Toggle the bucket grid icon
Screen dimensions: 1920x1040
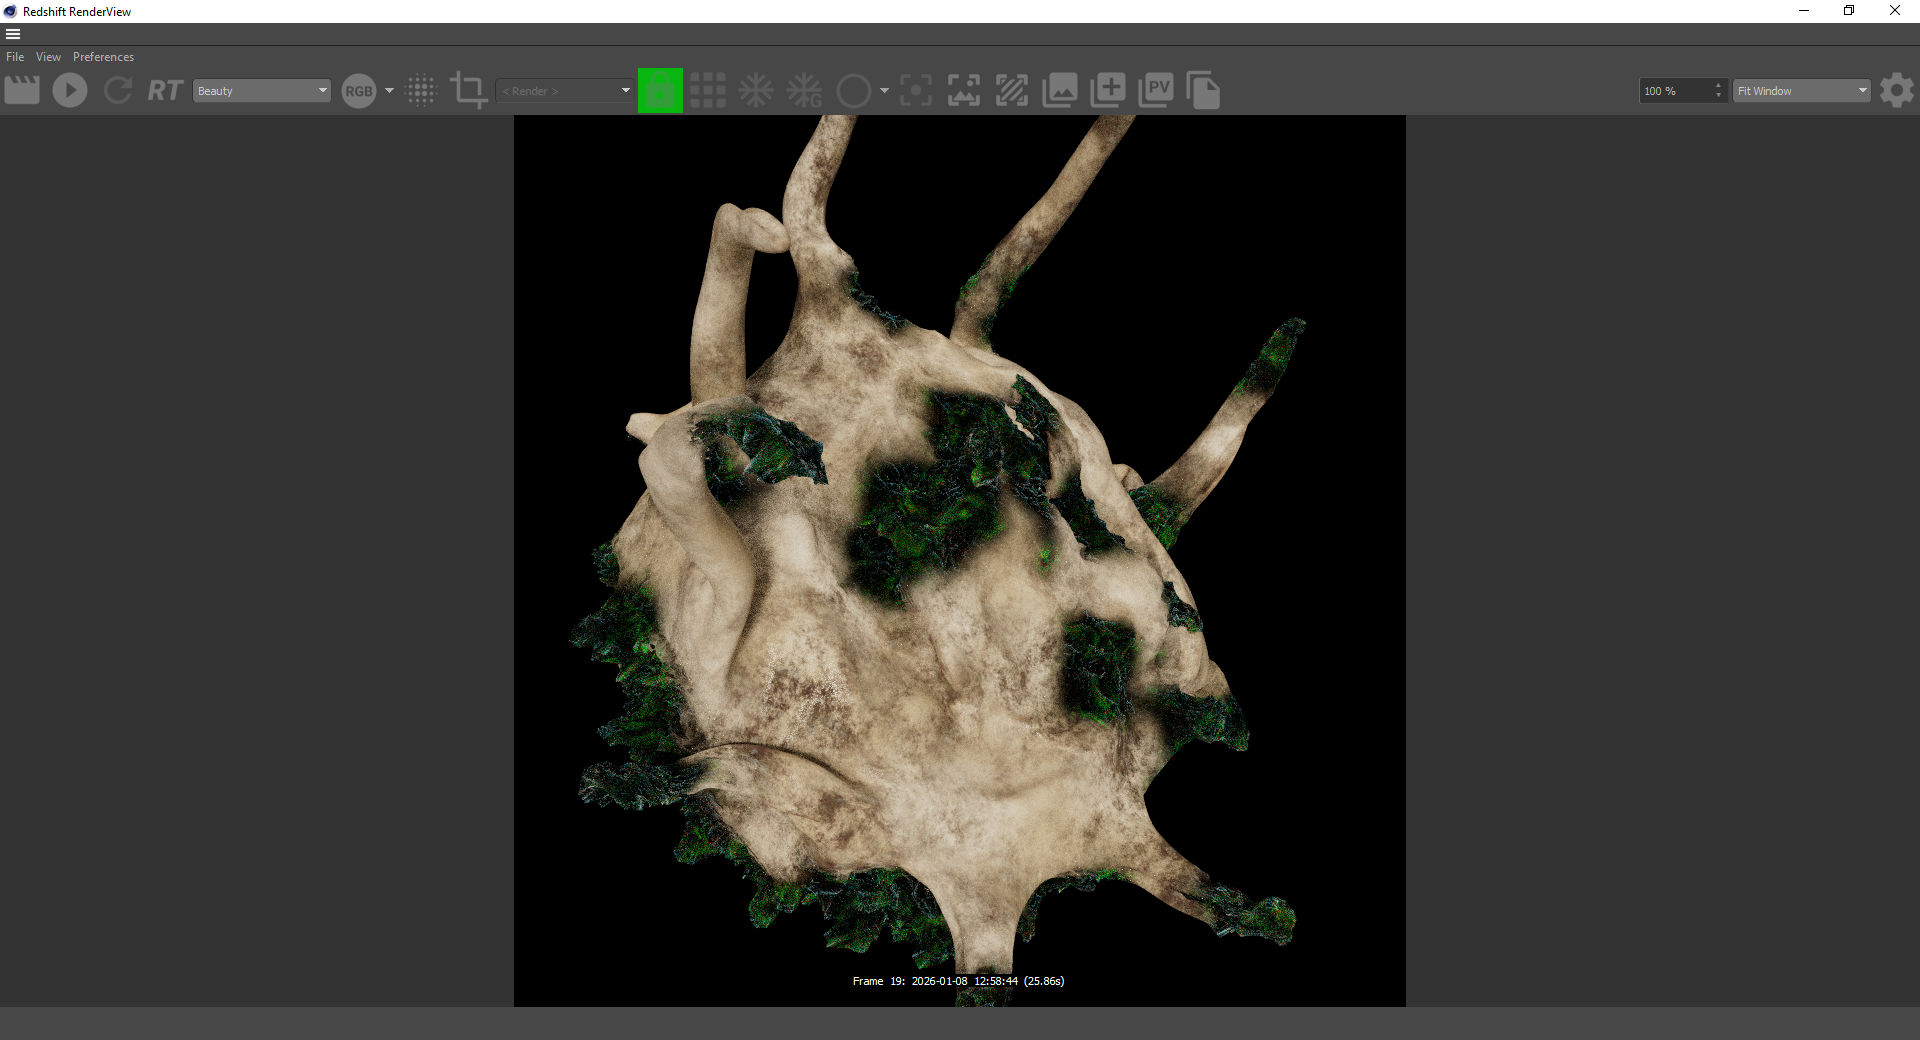(708, 91)
